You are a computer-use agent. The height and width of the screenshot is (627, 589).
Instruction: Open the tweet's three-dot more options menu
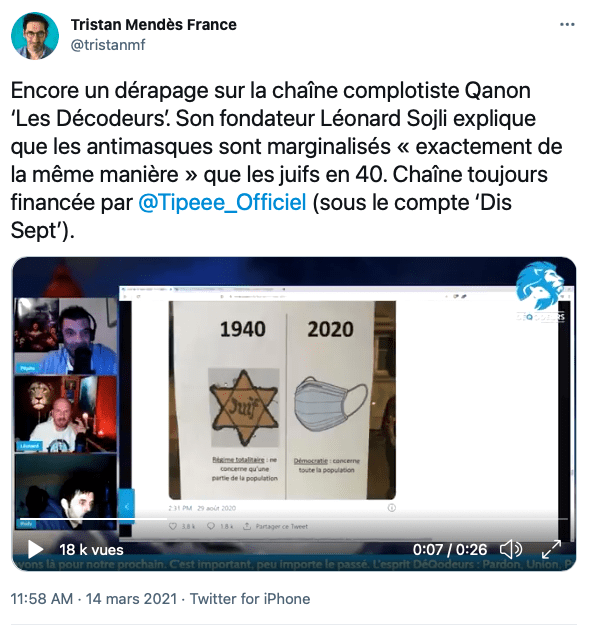(567, 25)
